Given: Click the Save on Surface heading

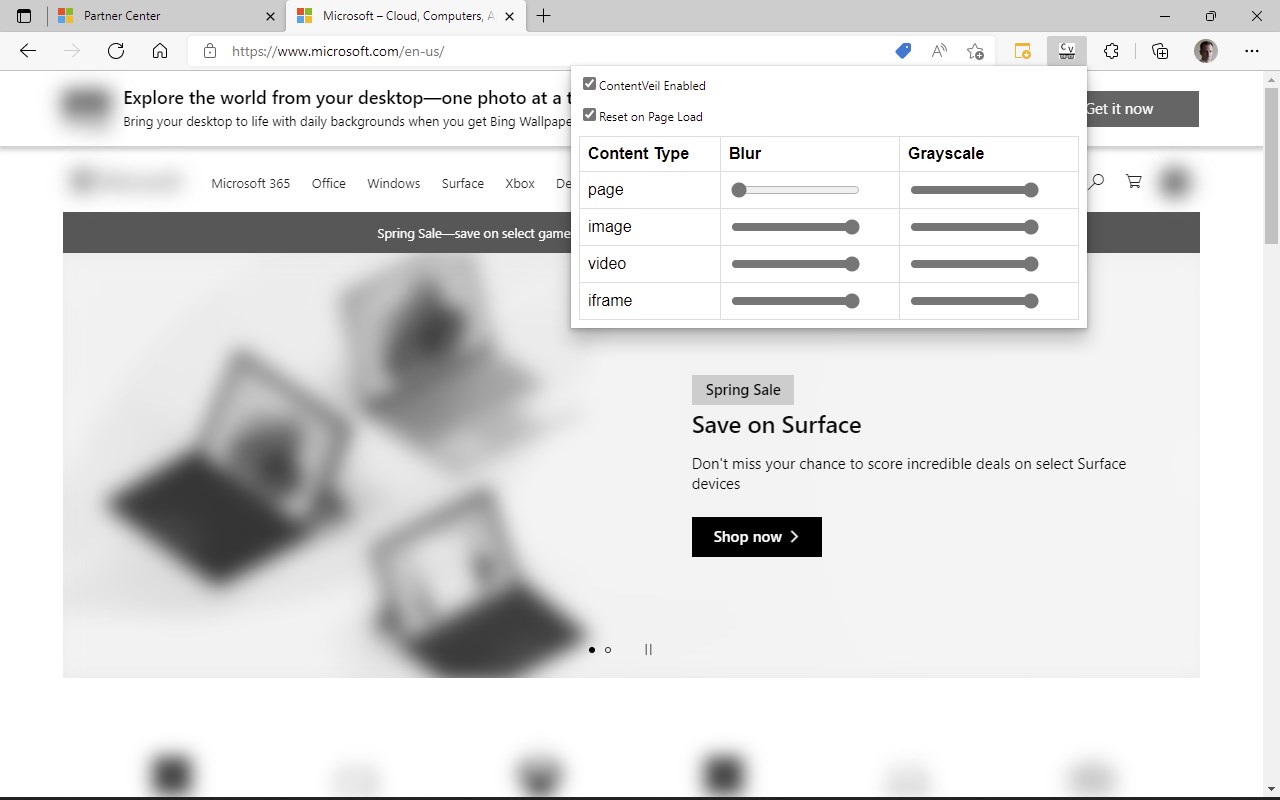Looking at the screenshot, I should pyautogui.click(x=776, y=425).
